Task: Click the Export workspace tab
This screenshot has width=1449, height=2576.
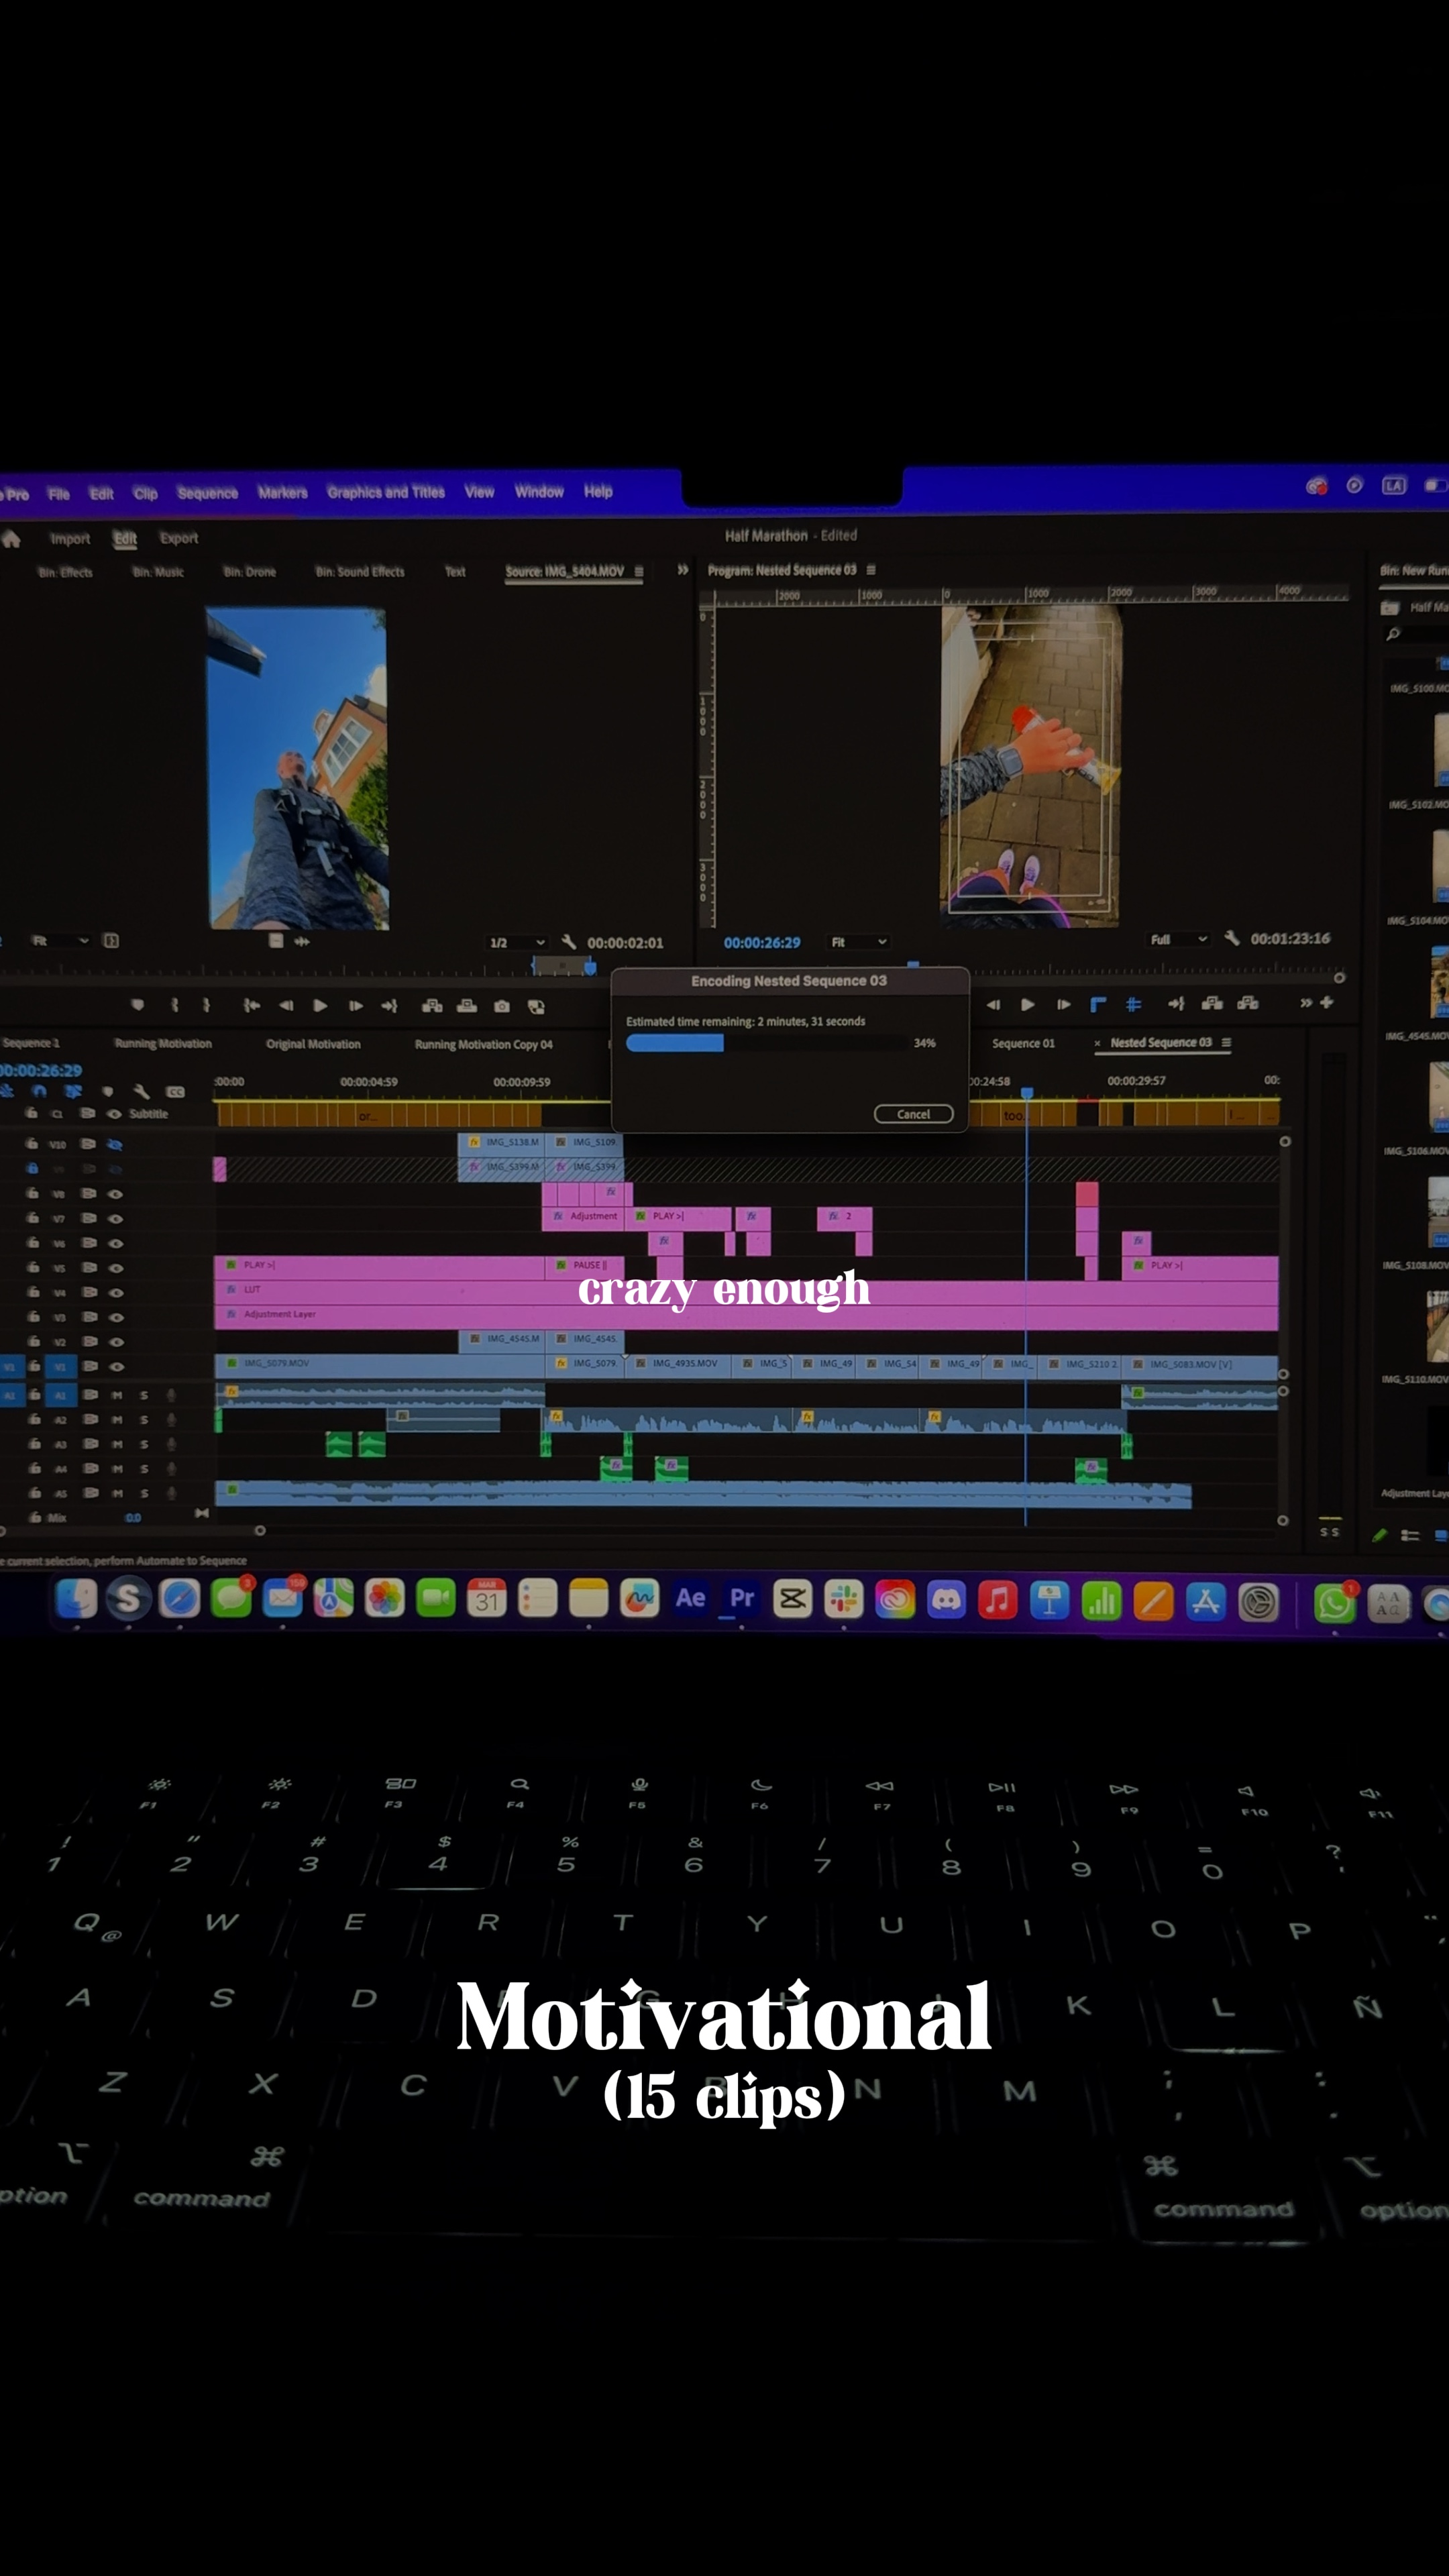Action: coord(179,538)
